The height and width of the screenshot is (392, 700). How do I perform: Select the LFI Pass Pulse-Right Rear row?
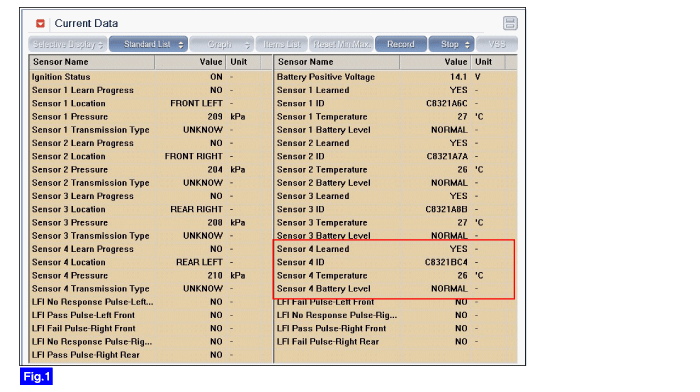pyautogui.click(x=151, y=355)
